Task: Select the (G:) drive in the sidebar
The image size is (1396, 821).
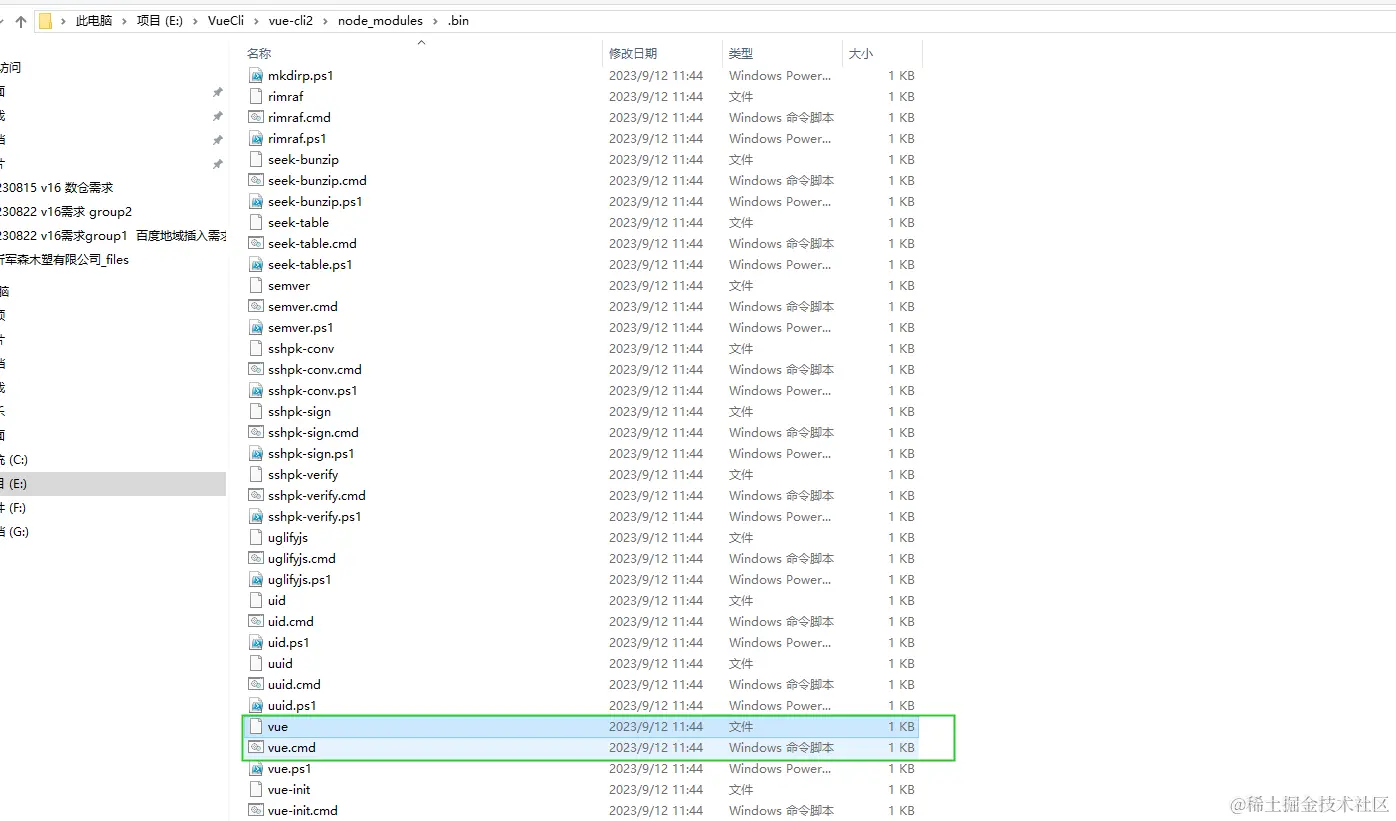Action: click(x=14, y=531)
